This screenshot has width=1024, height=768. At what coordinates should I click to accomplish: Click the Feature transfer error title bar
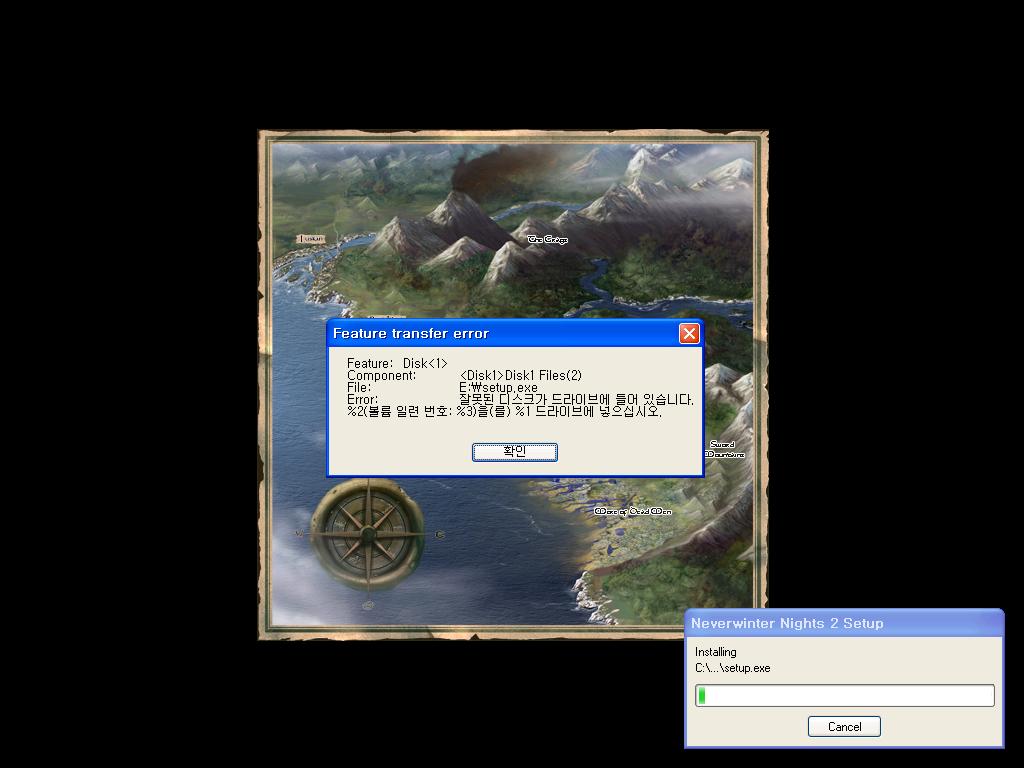[x=515, y=333]
